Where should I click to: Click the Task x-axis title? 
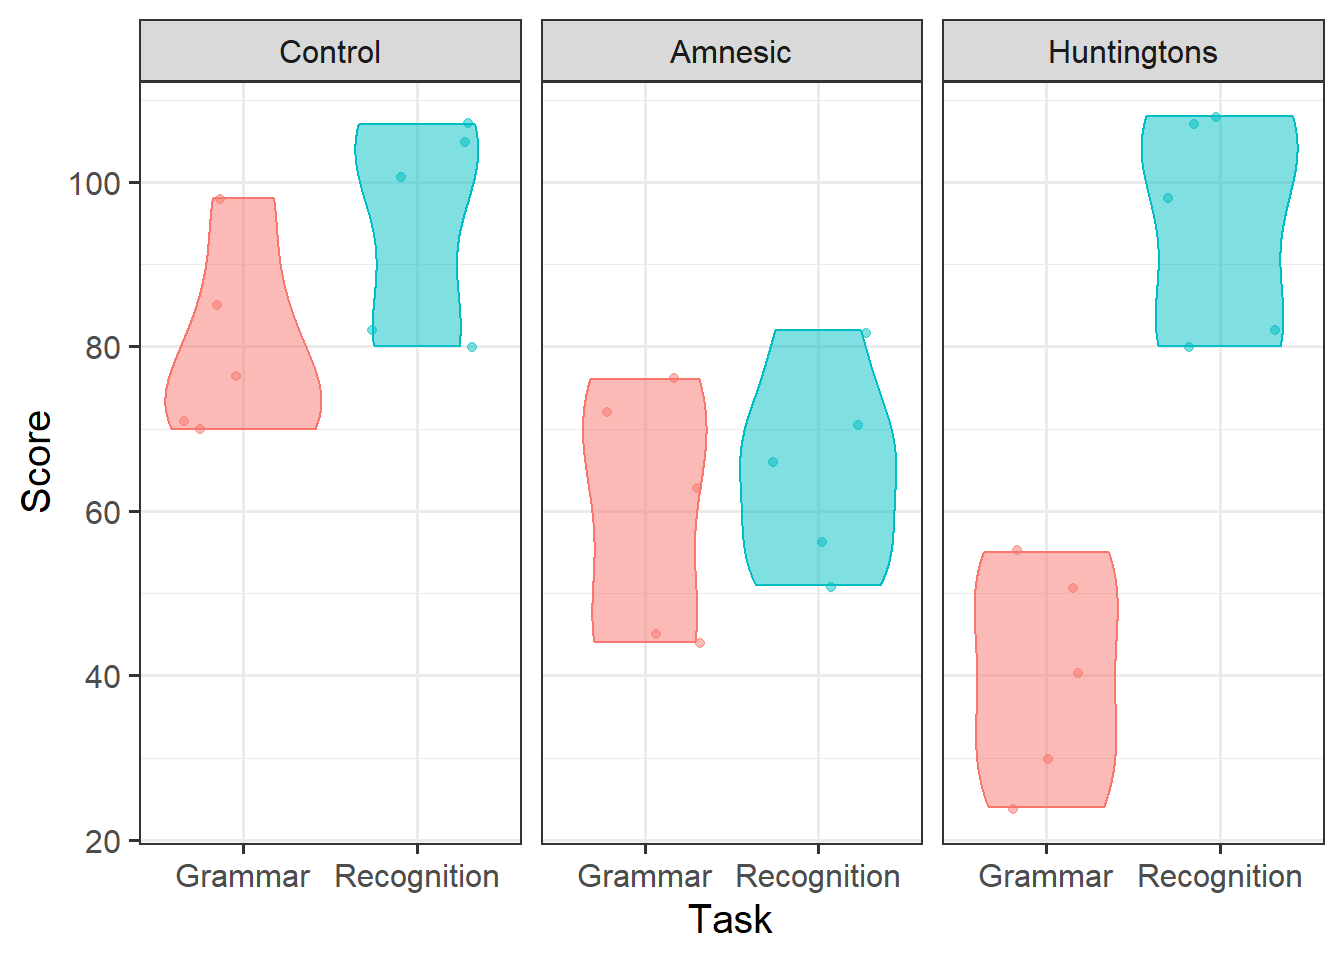[x=730, y=919]
